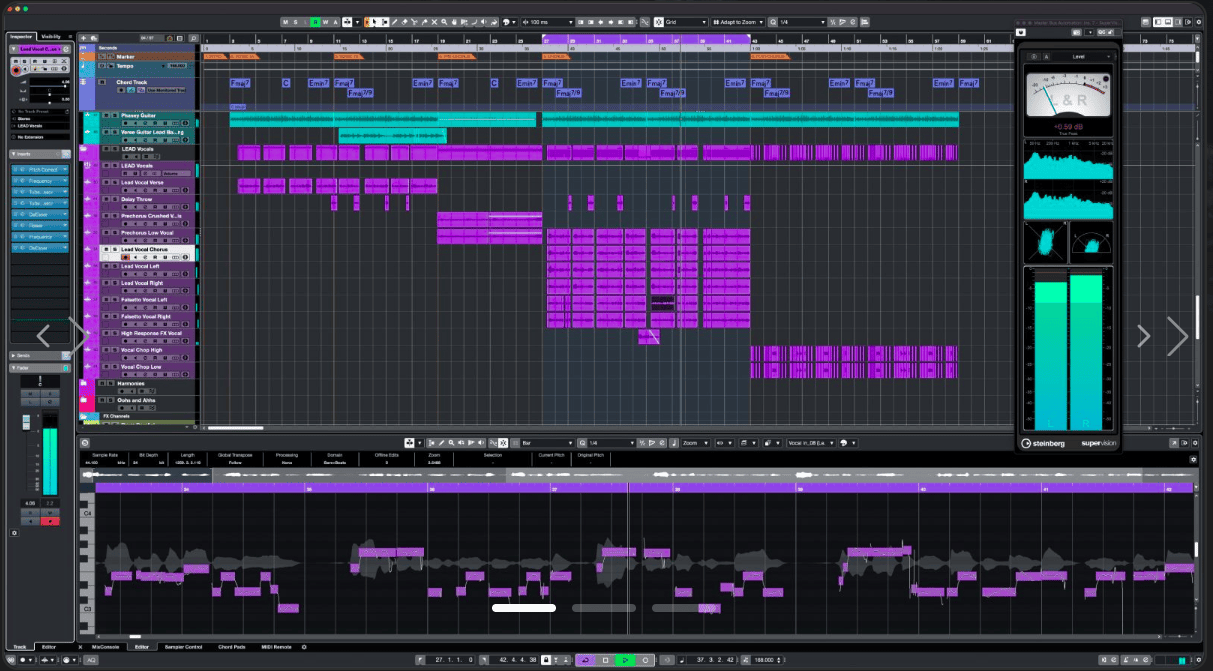Select the Object Selection arrow tool
1213x671 pixels.
click(375, 21)
